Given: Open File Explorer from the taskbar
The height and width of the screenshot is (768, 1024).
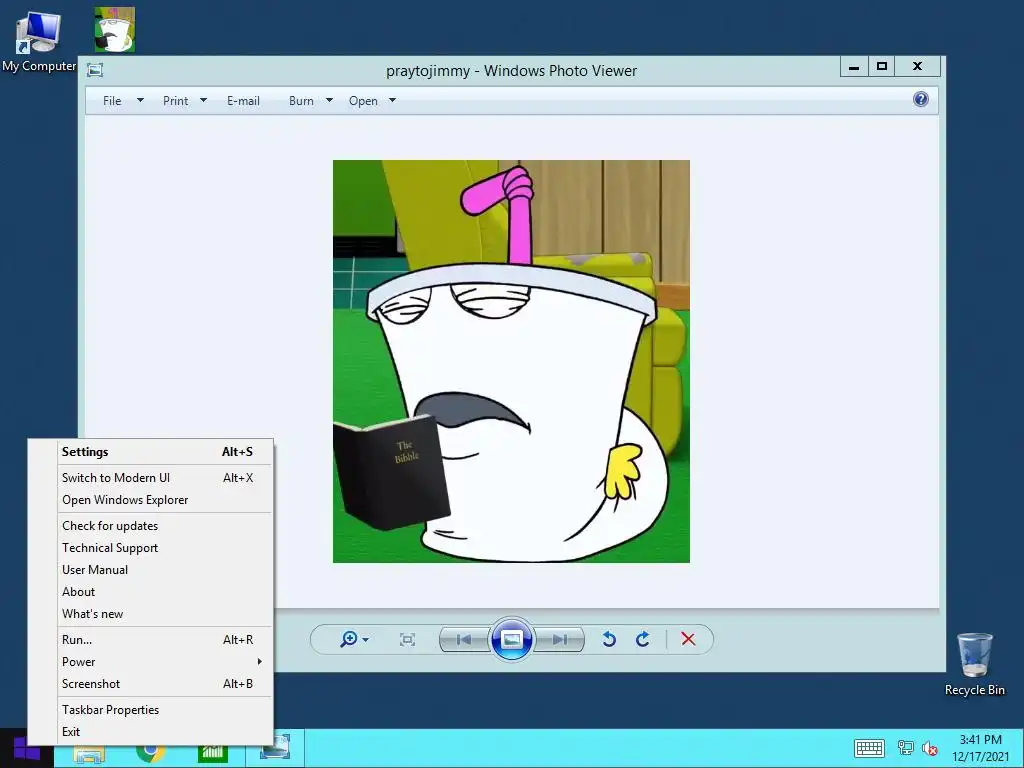Looking at the screenshot, I should [89, 753].
